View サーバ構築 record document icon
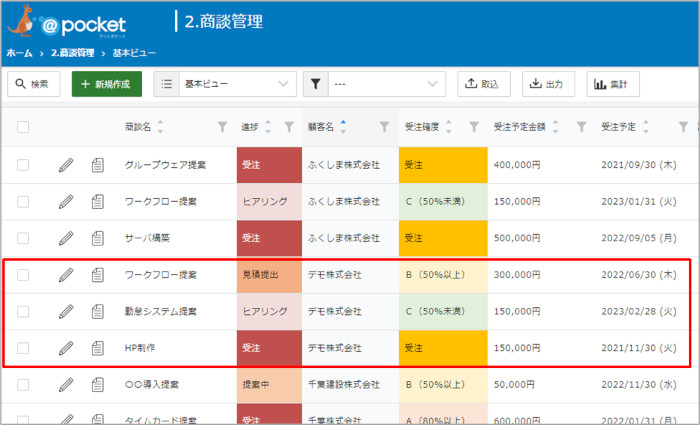 [x=97, y=238]
